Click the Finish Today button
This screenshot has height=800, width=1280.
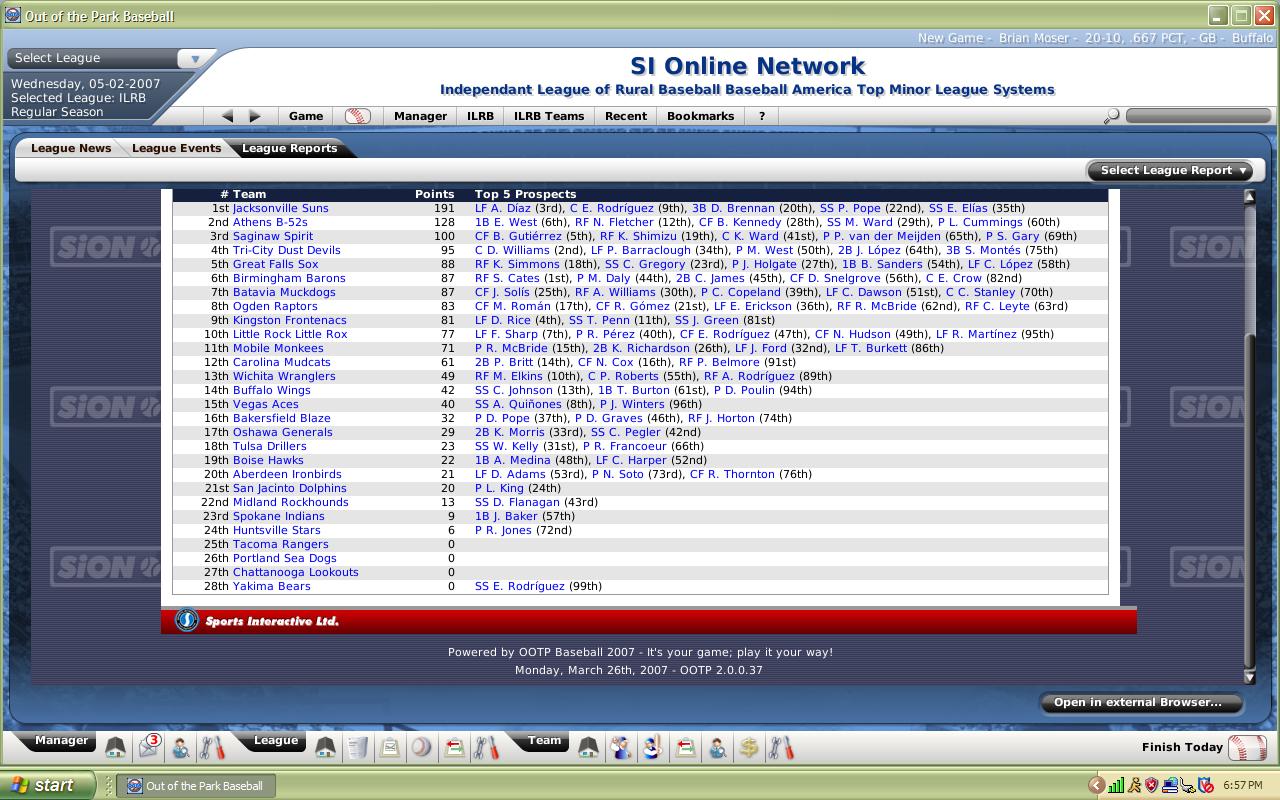click(x=1182, y=747)
